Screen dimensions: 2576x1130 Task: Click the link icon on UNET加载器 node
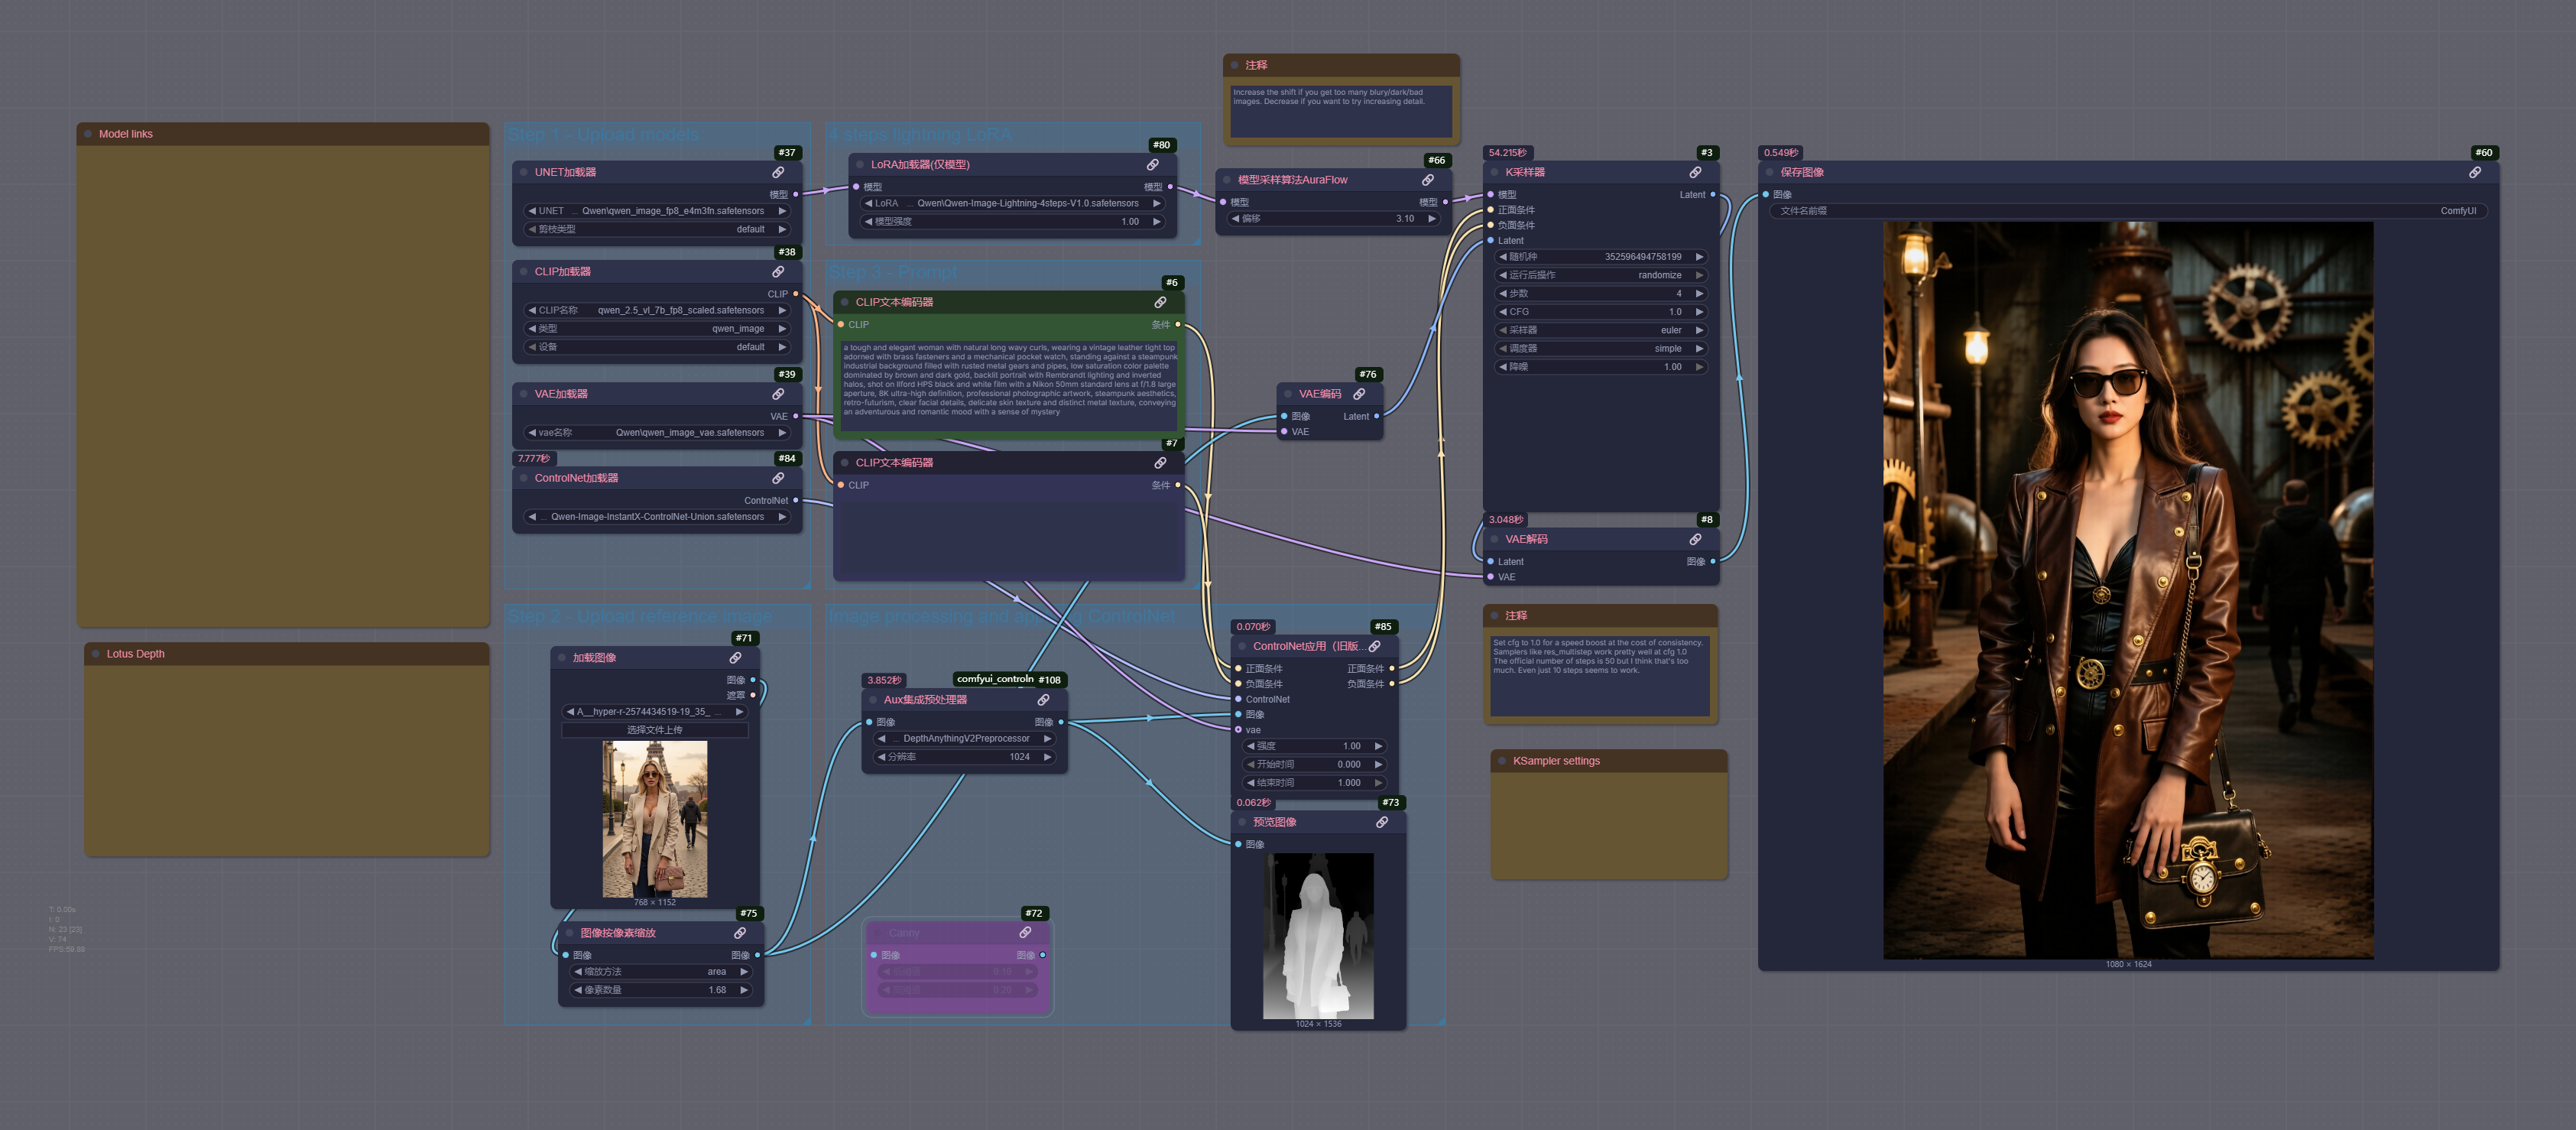(x=778, y=172)
